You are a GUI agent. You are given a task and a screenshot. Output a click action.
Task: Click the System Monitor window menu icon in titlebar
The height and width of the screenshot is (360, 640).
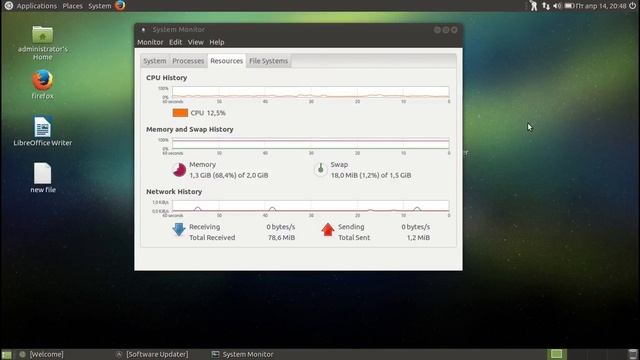coord(143,29)
